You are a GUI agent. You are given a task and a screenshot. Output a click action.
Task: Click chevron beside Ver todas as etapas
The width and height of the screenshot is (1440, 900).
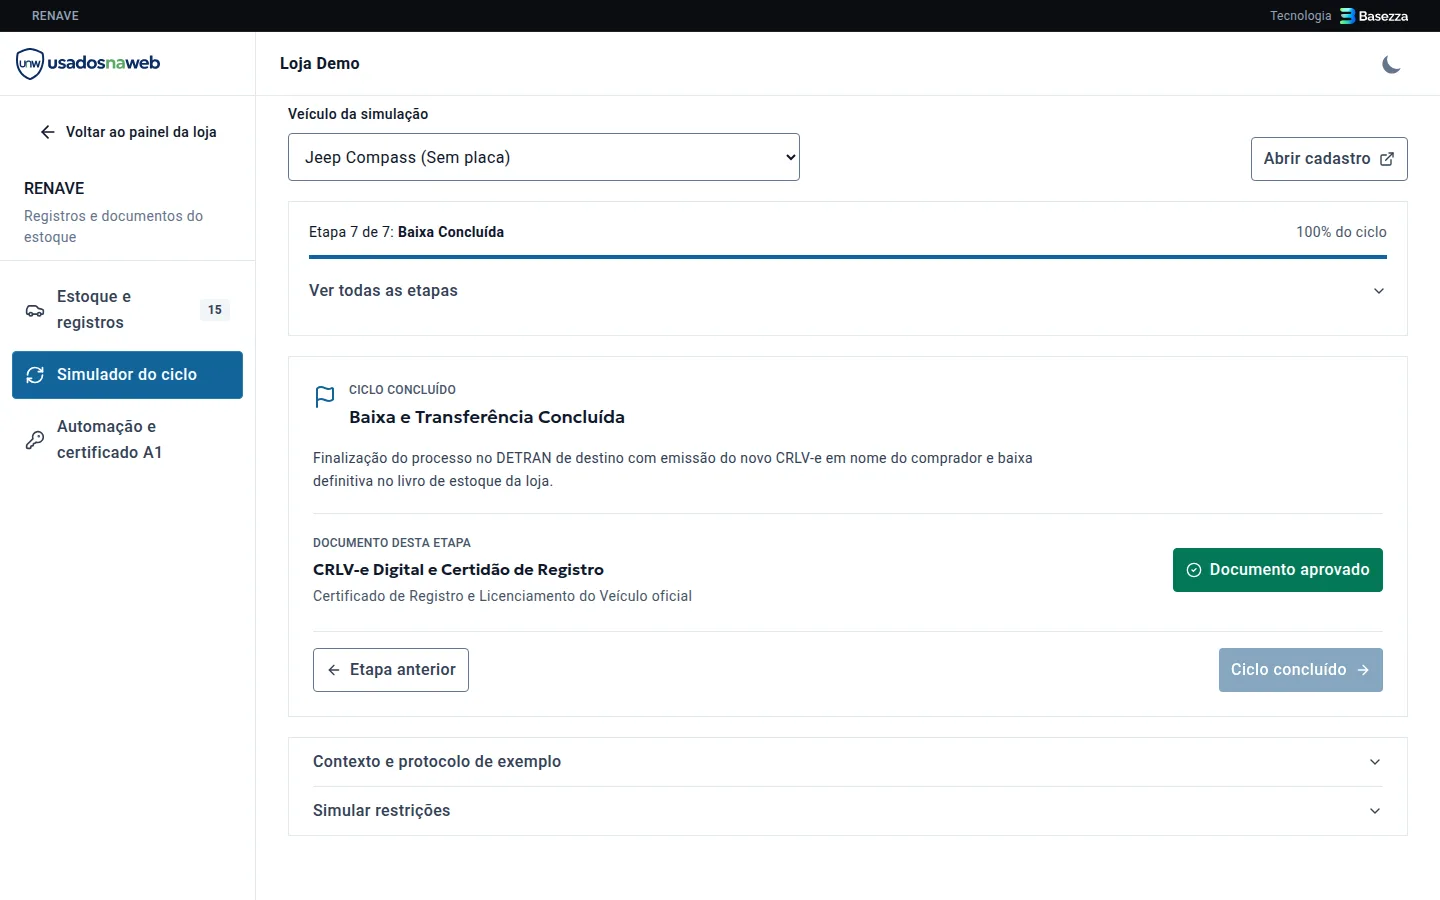click(x=1379, y=291)
